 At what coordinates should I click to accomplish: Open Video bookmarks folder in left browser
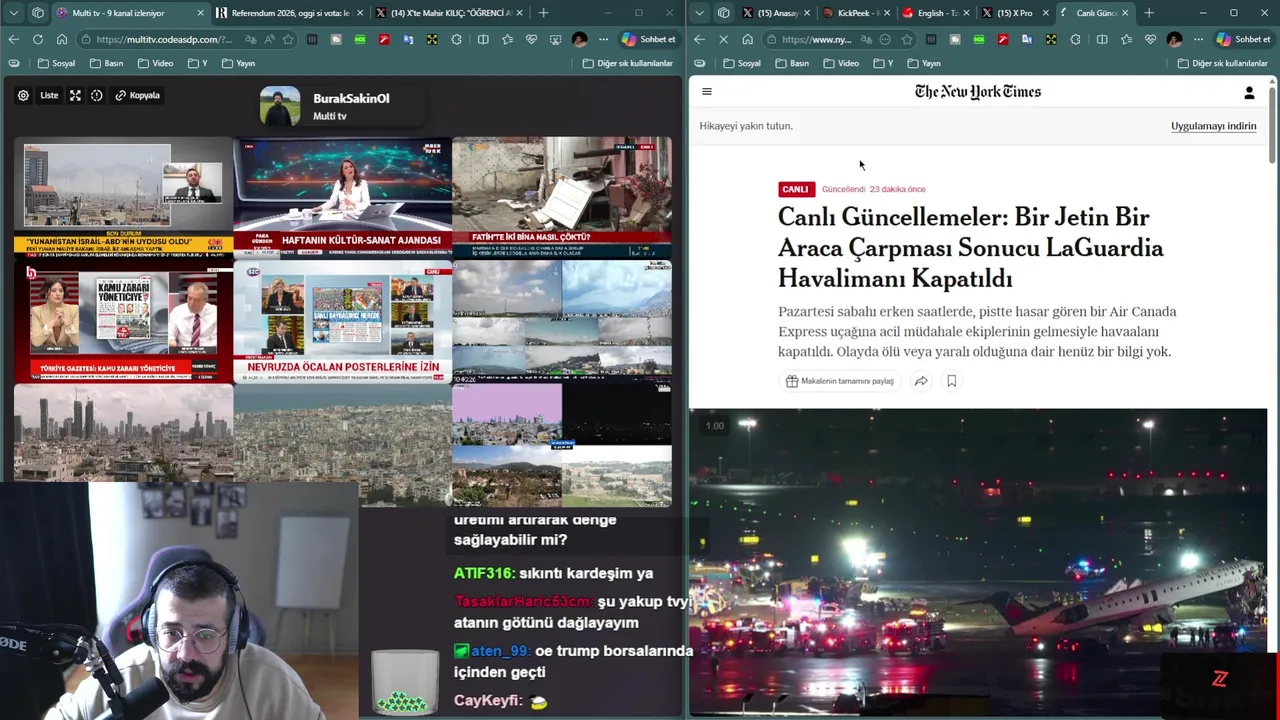pos(155,63)
